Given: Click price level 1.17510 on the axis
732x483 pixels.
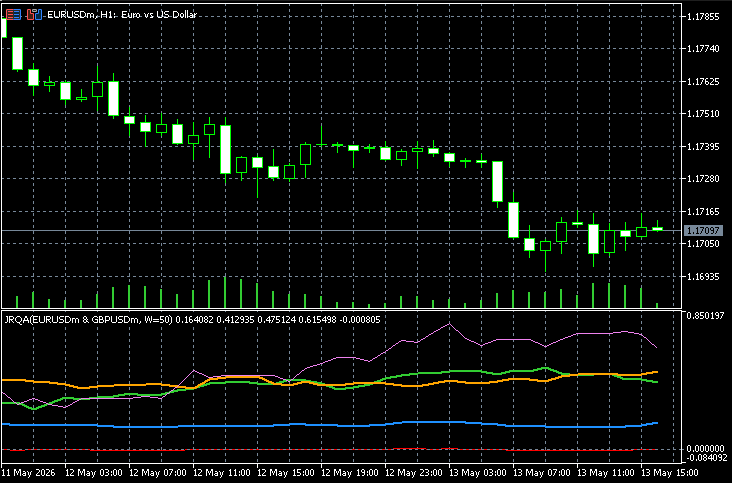Looking at the screenshot, I should point(704,113).
